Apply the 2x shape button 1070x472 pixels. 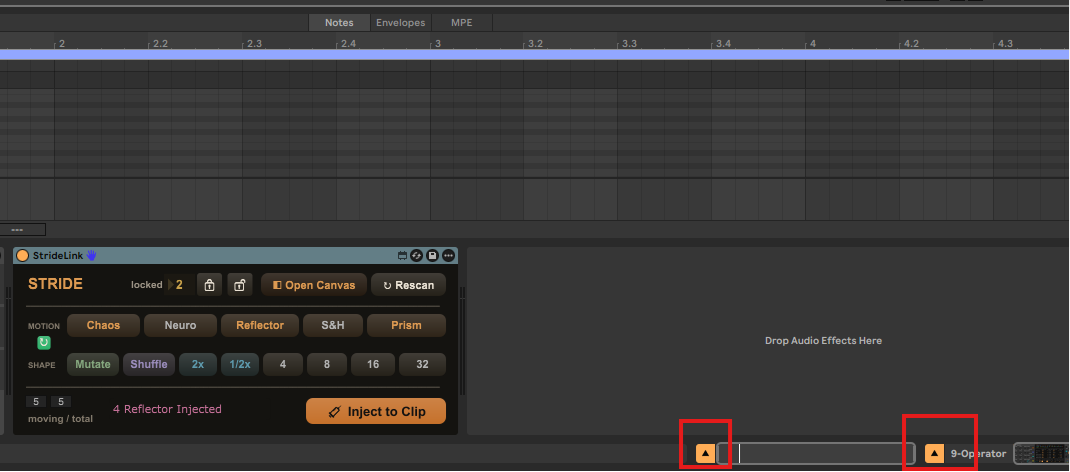(x=198, y=364)
